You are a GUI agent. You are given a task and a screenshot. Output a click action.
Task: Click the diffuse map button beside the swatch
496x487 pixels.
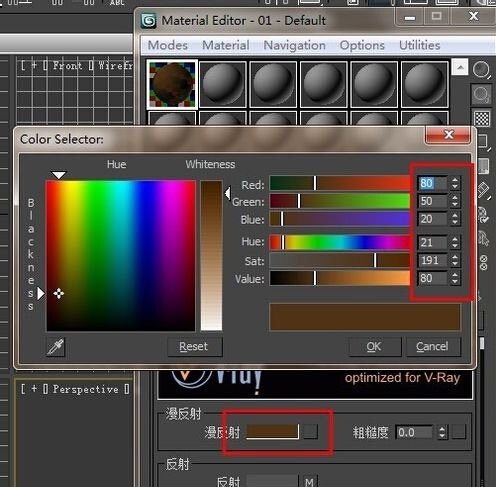(x=311, y=432)
